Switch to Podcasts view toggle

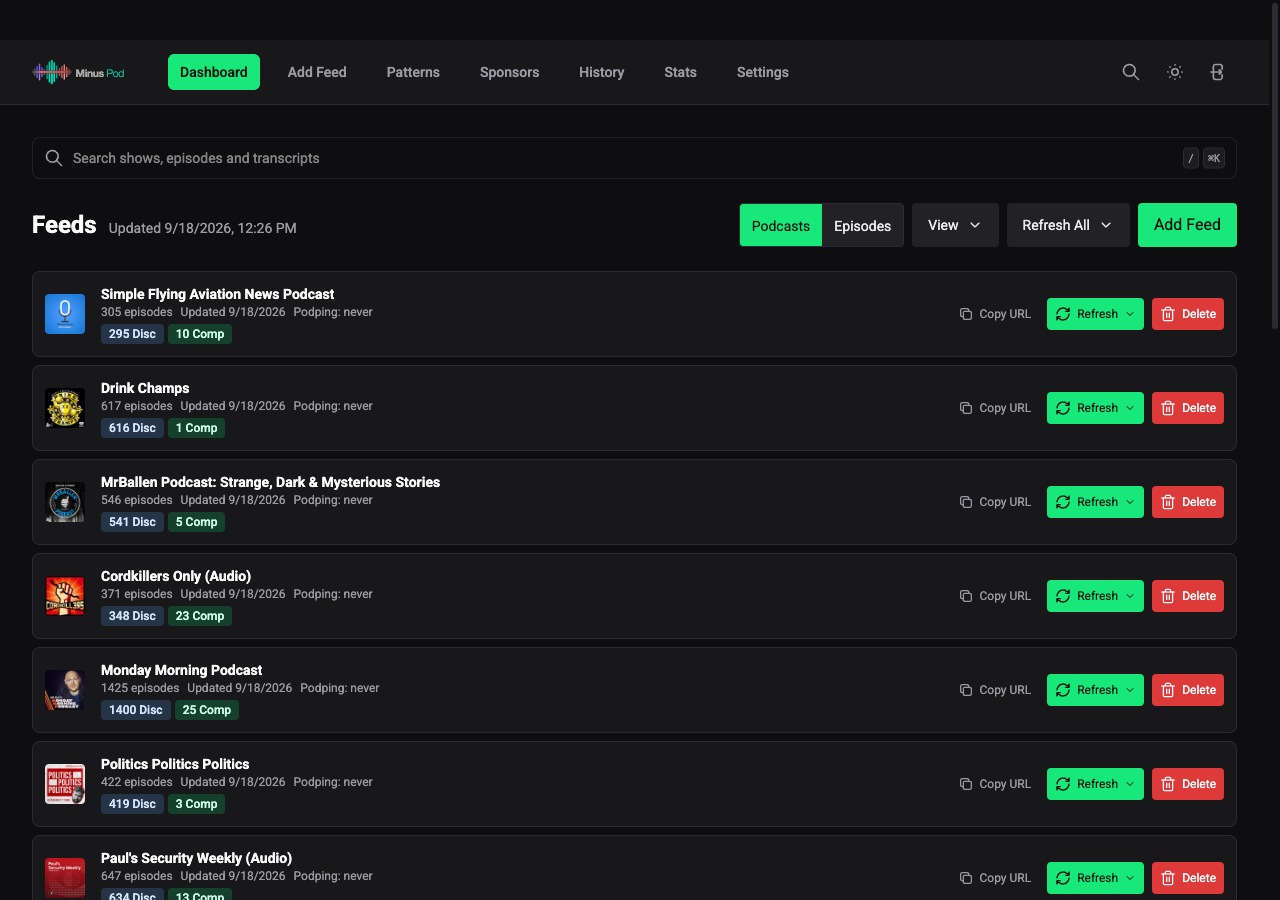click(x=781, y=225)
